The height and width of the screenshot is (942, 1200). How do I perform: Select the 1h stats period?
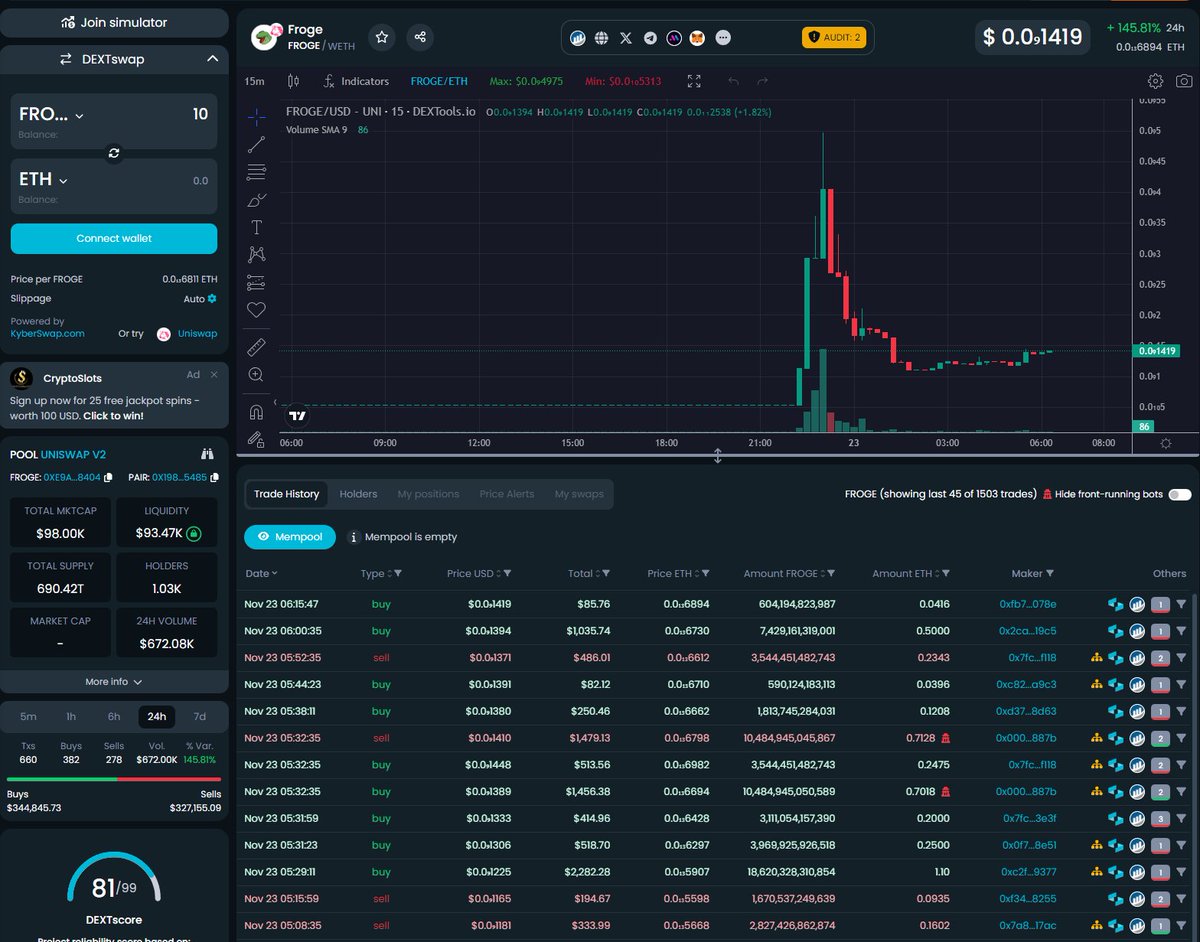coord(71,717)
